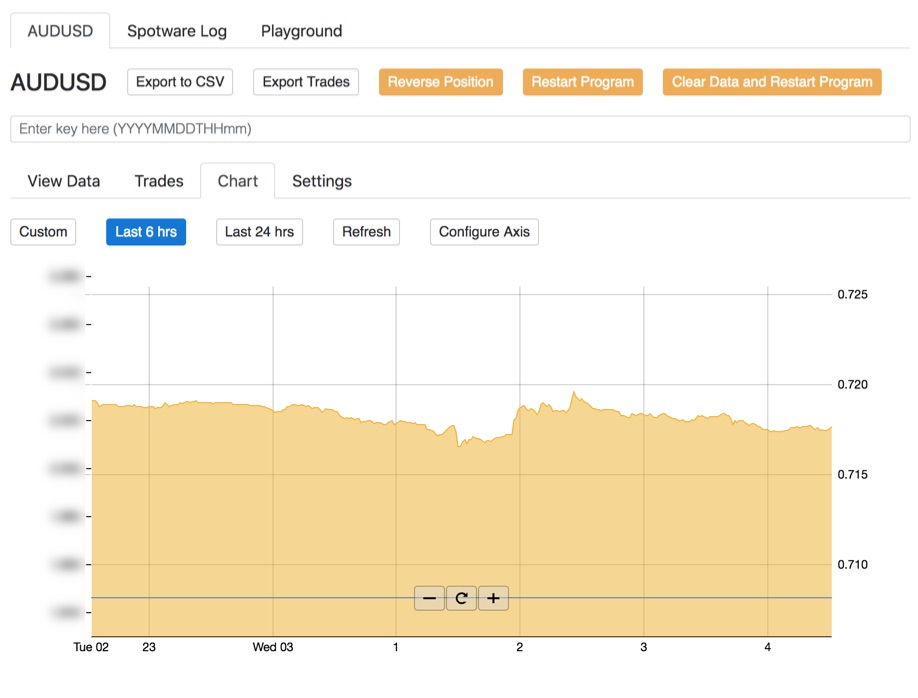Open the Playground tab
918x698 pixels.
[301, 31]
